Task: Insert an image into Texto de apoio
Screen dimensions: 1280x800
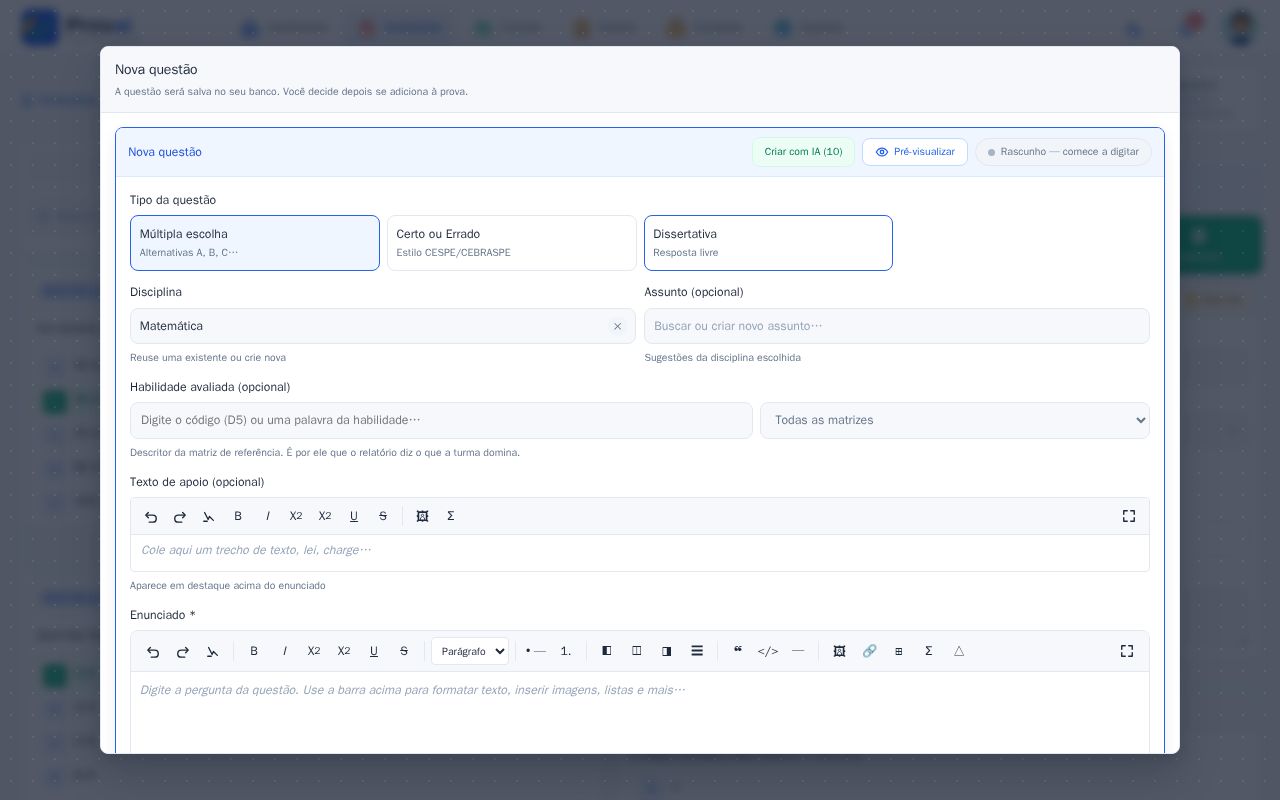Action: [x=422, y=516]
